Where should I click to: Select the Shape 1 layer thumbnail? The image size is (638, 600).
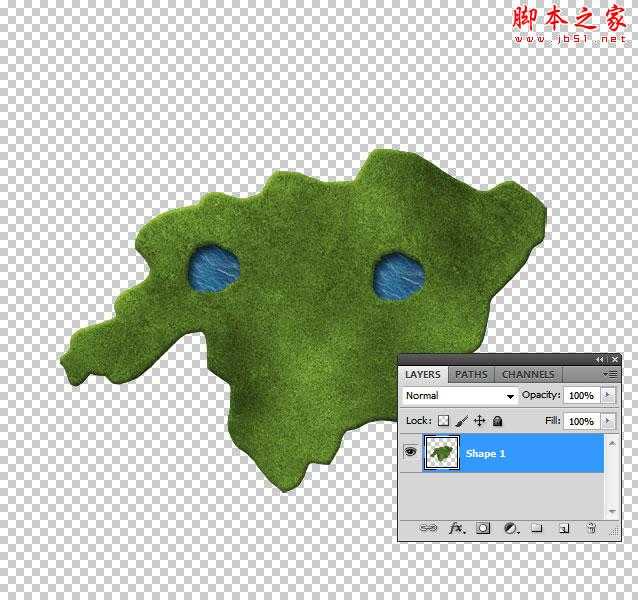[441, 453]
